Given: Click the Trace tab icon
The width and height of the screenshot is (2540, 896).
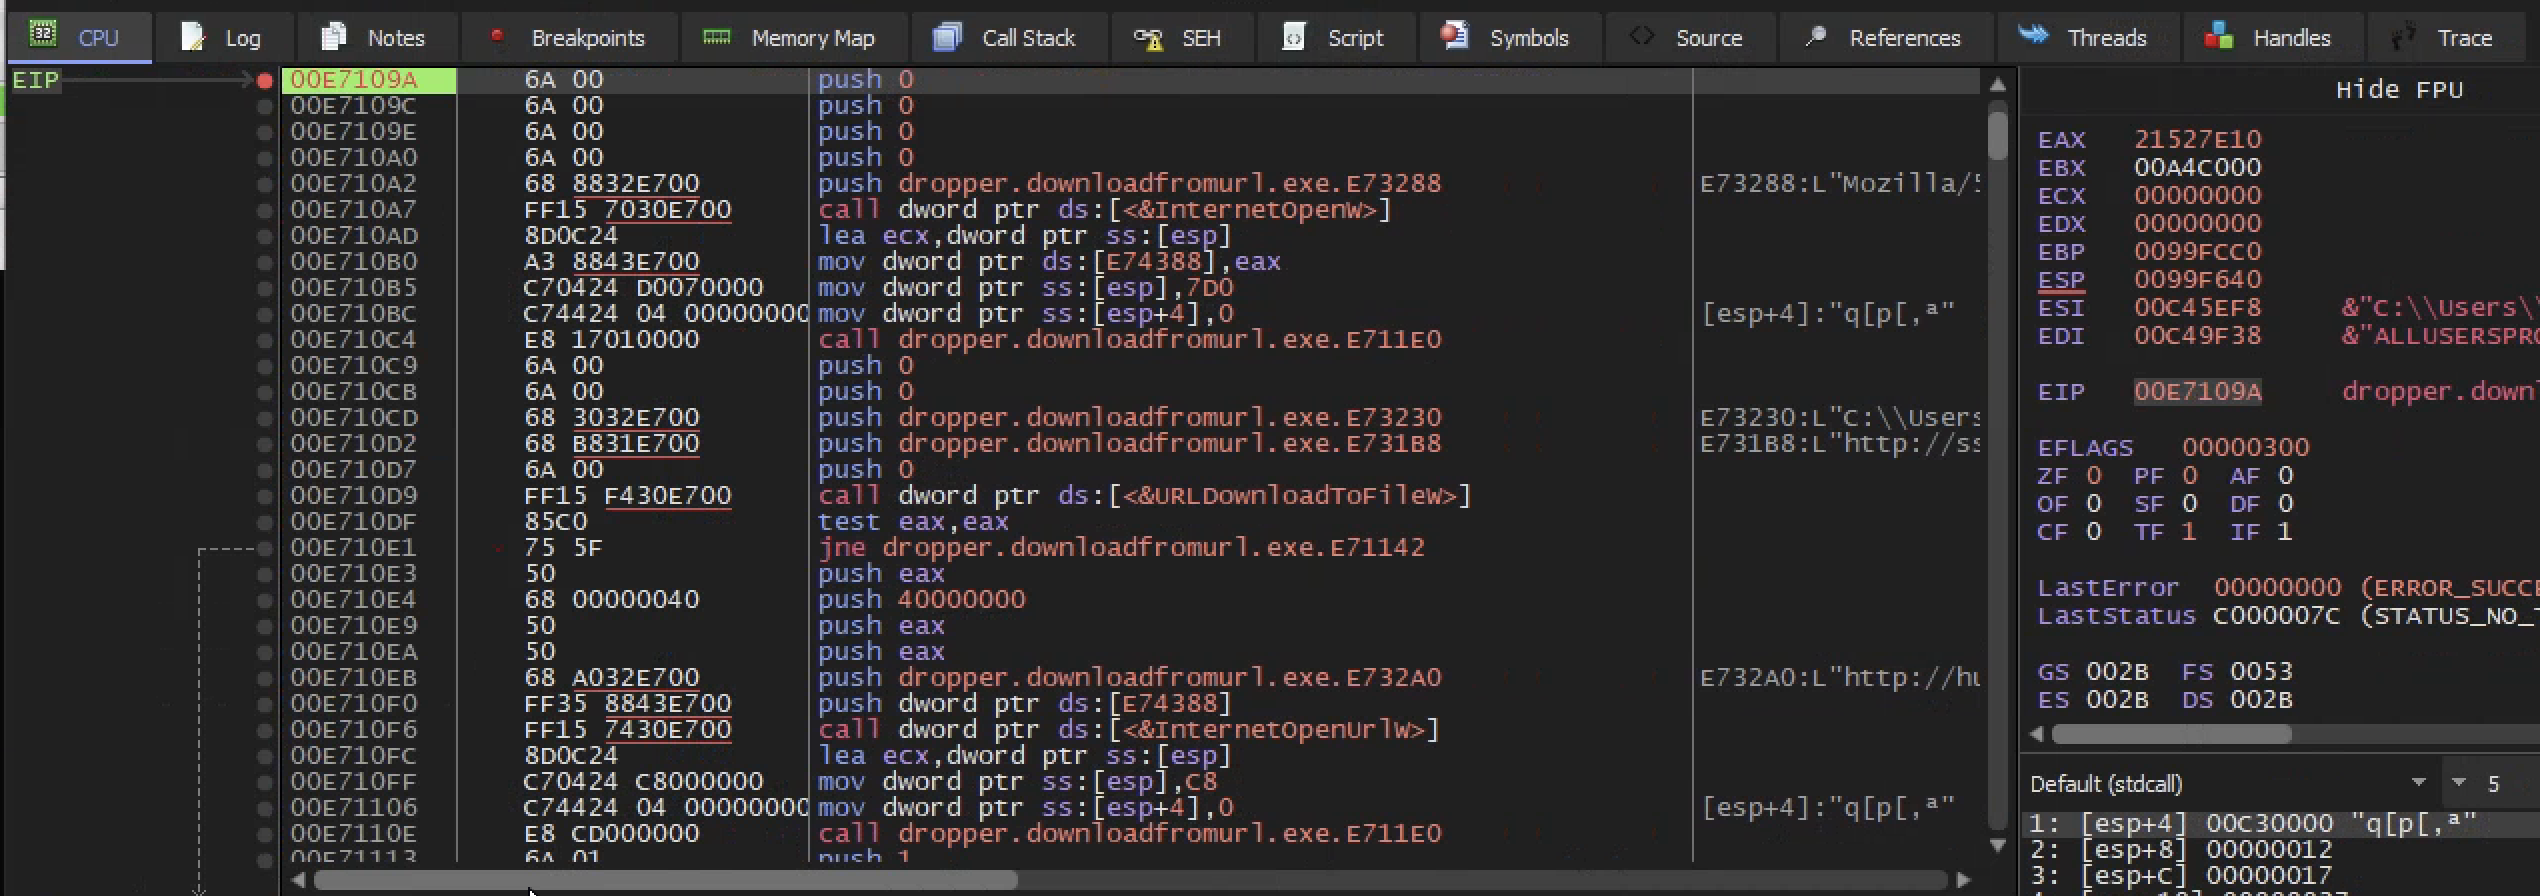Looking at the screenshot, I should tap(2403, 37).
